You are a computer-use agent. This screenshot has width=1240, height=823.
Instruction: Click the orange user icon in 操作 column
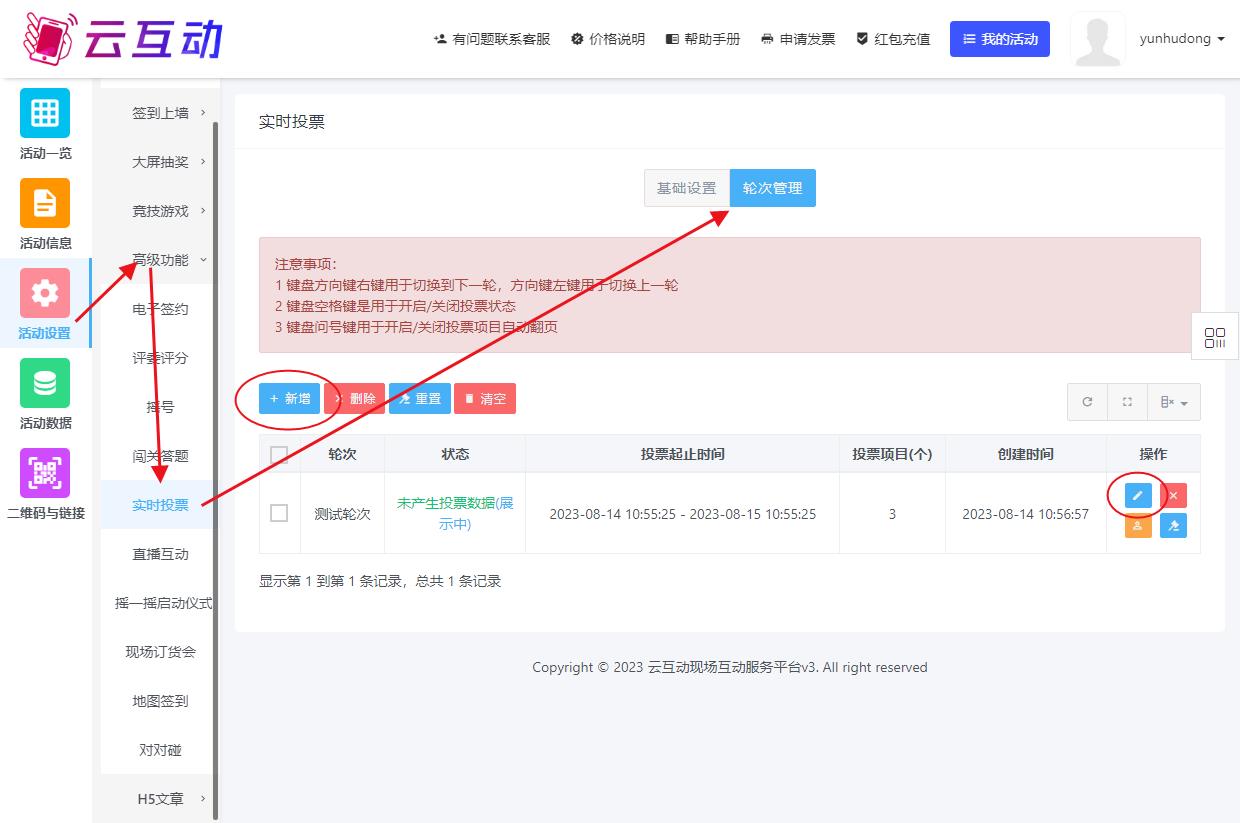(x=1138, y=525)
